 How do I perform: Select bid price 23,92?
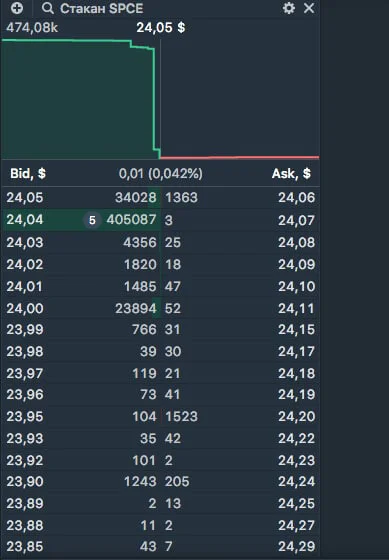pyautogui.click(x=25, y=460)
